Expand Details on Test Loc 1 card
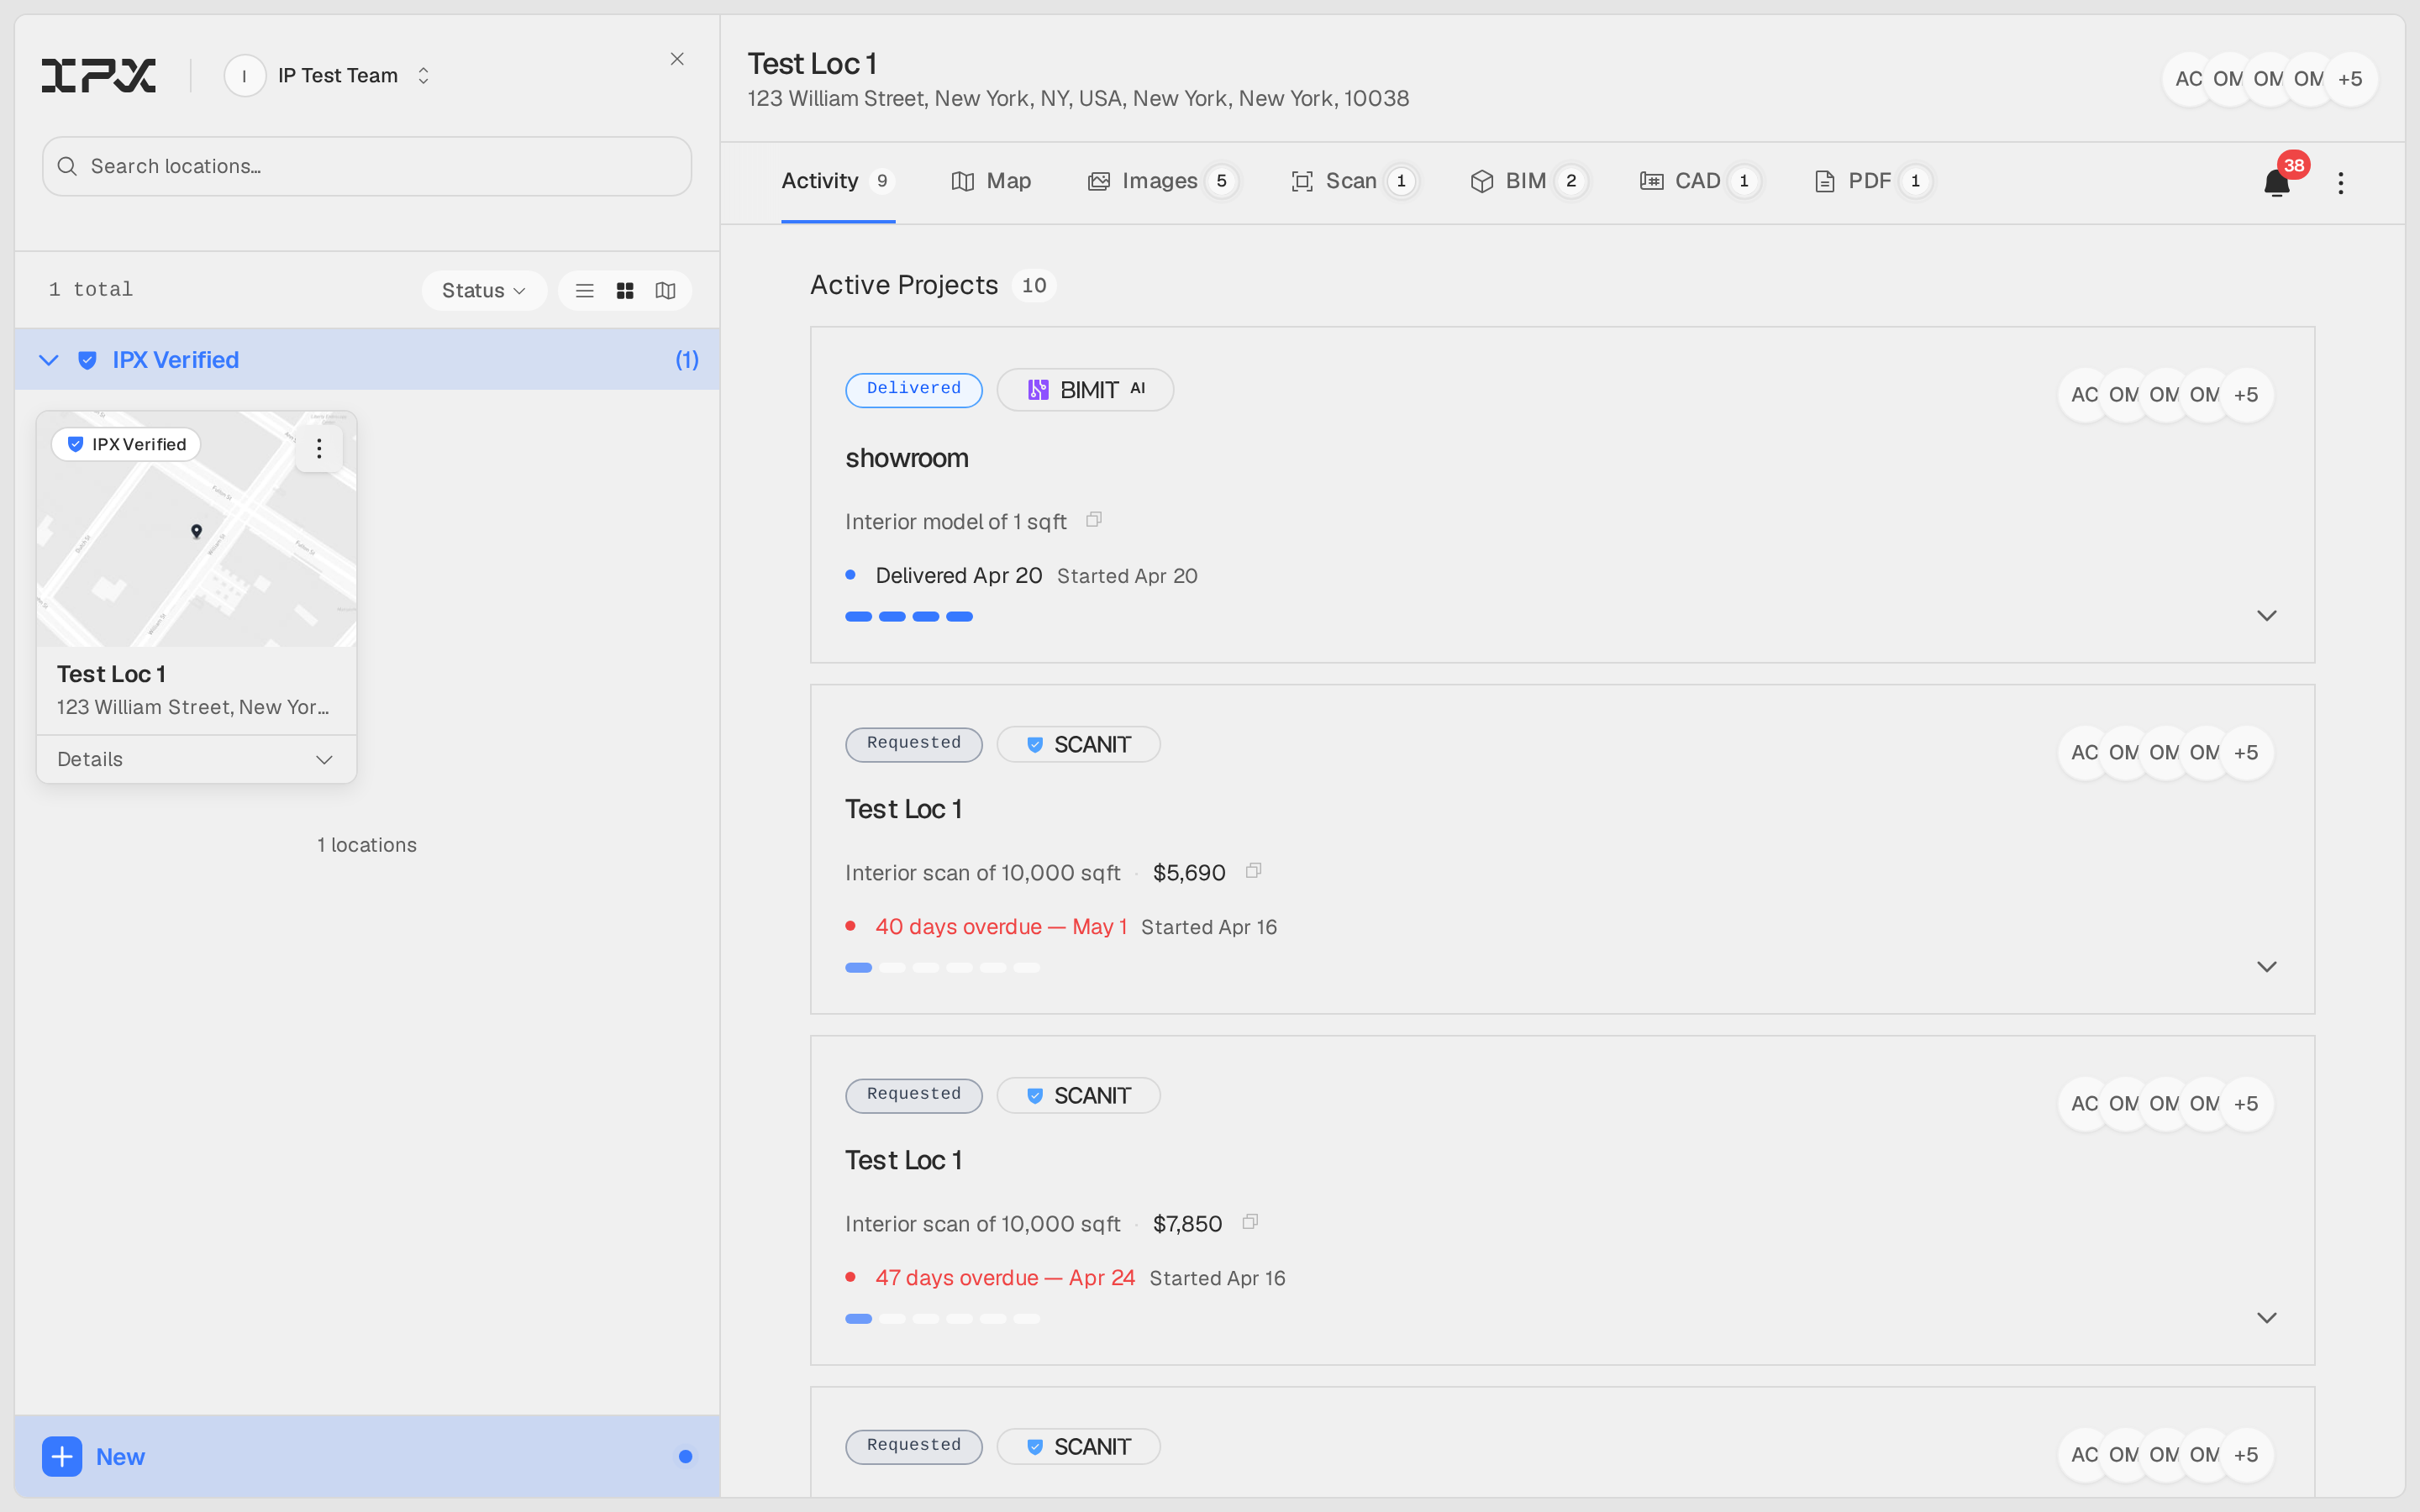The width and height of the screenshot is (2420, 1512). 196,759
